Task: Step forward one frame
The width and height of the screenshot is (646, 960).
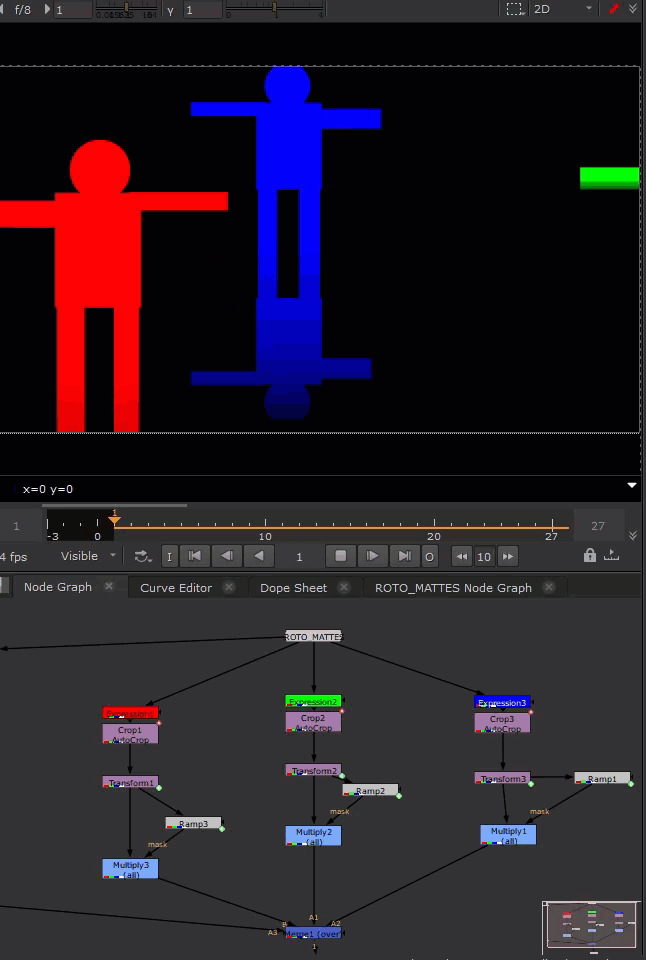Action: click(372, 556)
